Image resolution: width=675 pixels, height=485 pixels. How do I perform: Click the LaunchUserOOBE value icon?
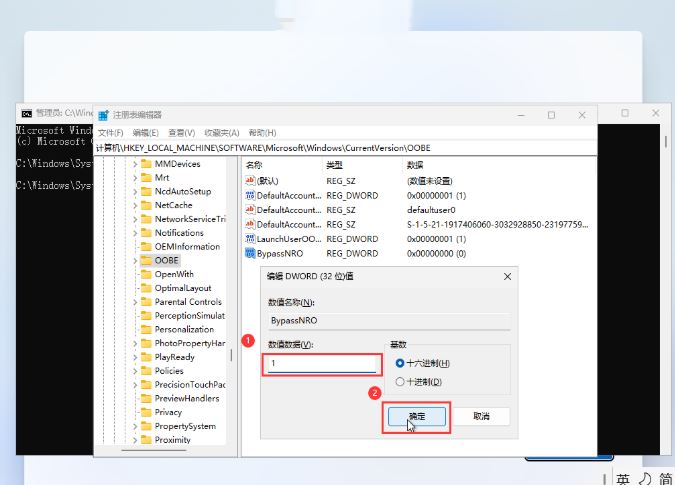pyautogui.click(x=250, y=239)
